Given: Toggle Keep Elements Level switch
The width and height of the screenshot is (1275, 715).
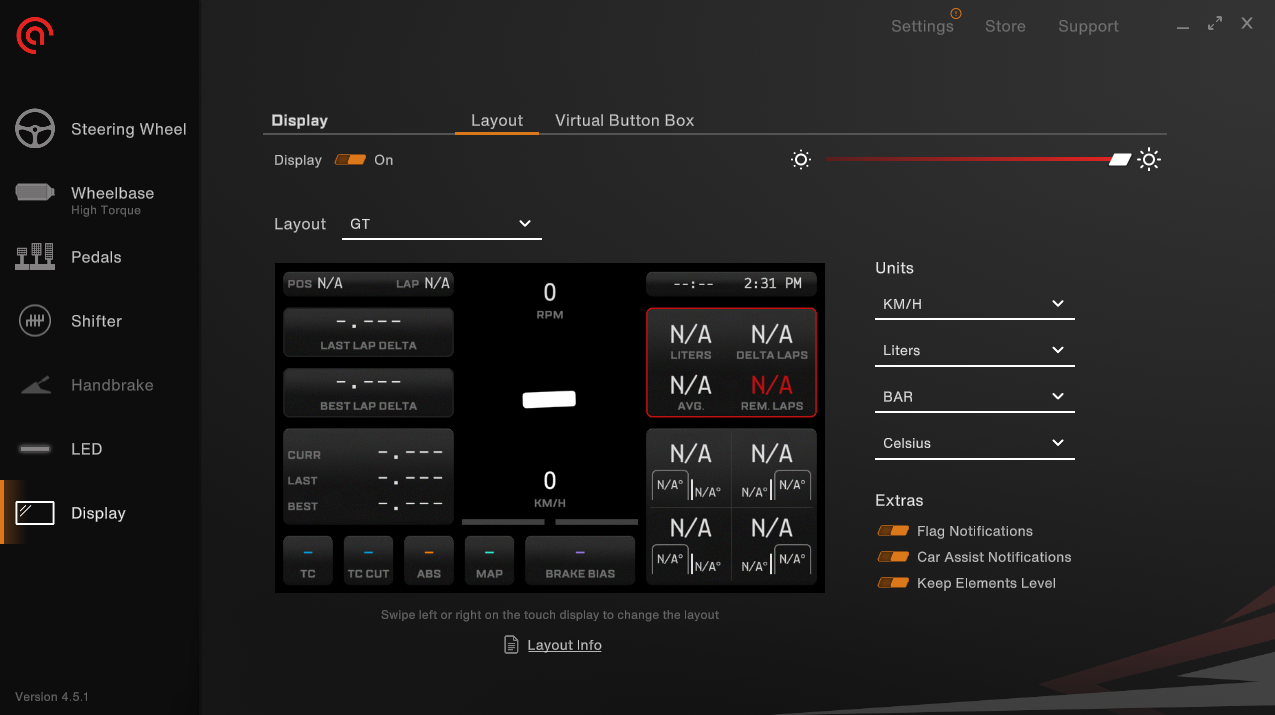Looking at the screenshot, I should click(893, 583).
